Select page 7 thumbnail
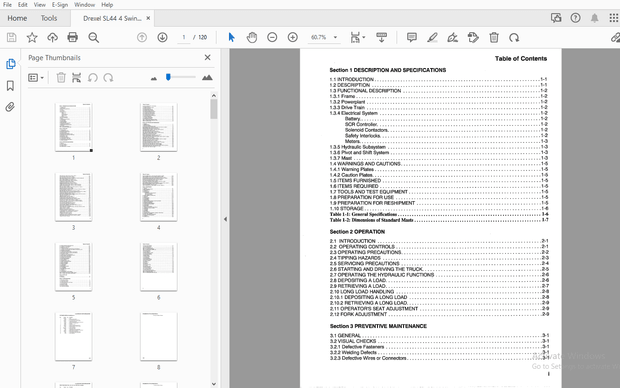 point(74,337)
